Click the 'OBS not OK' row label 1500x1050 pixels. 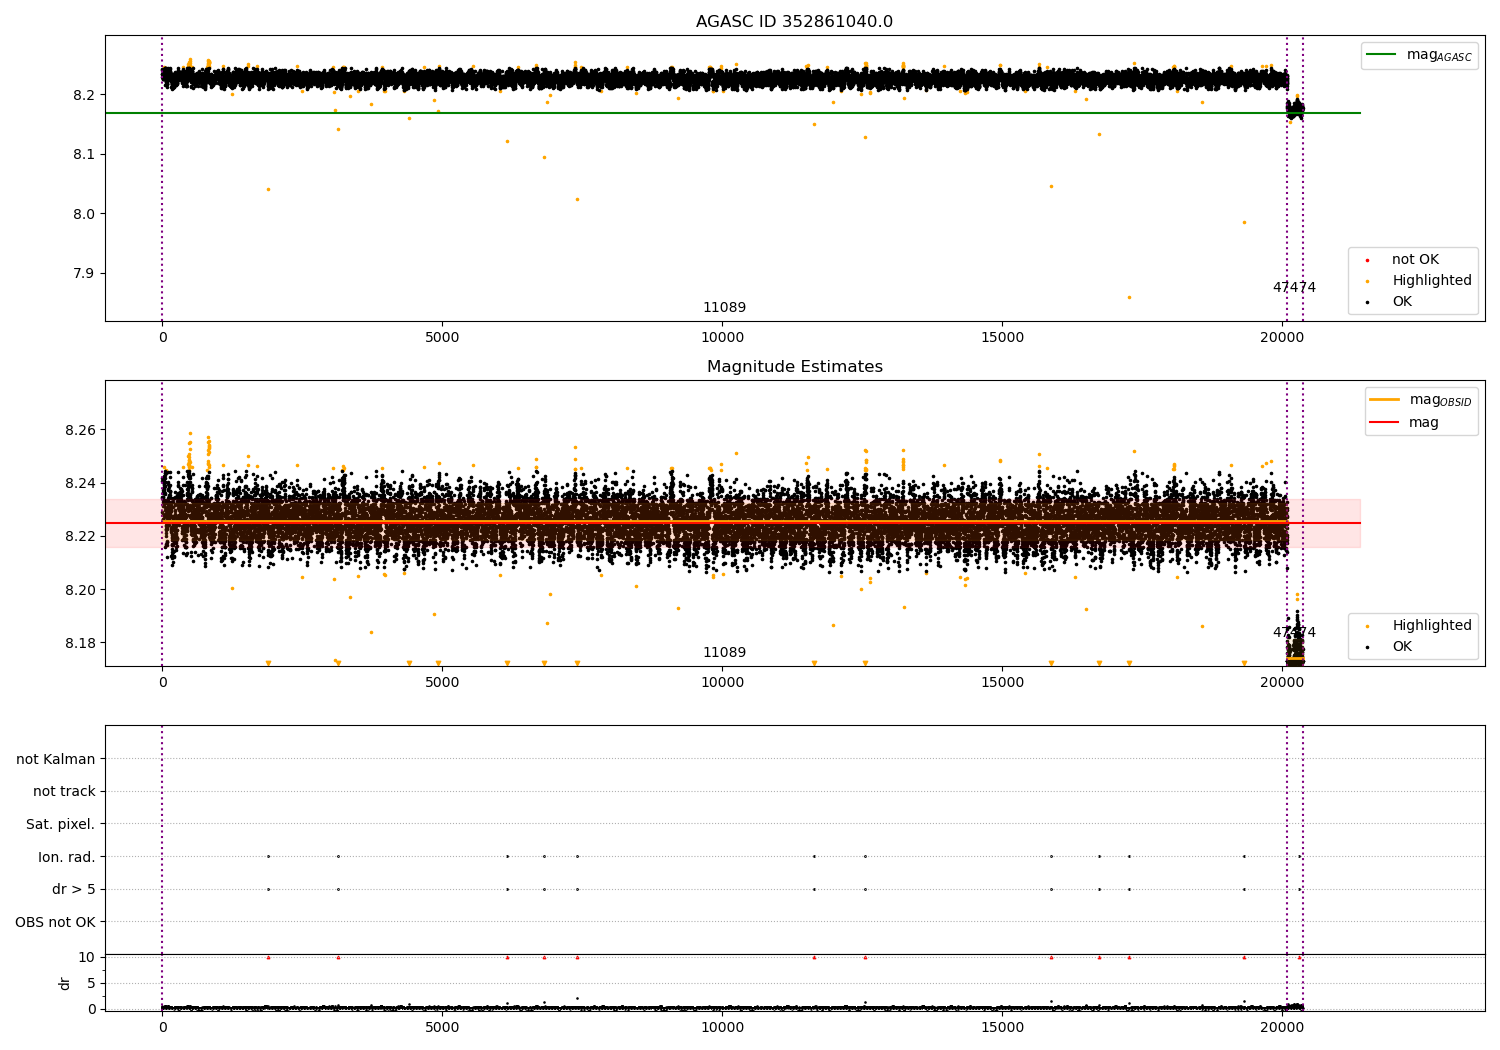coord(55,922)
